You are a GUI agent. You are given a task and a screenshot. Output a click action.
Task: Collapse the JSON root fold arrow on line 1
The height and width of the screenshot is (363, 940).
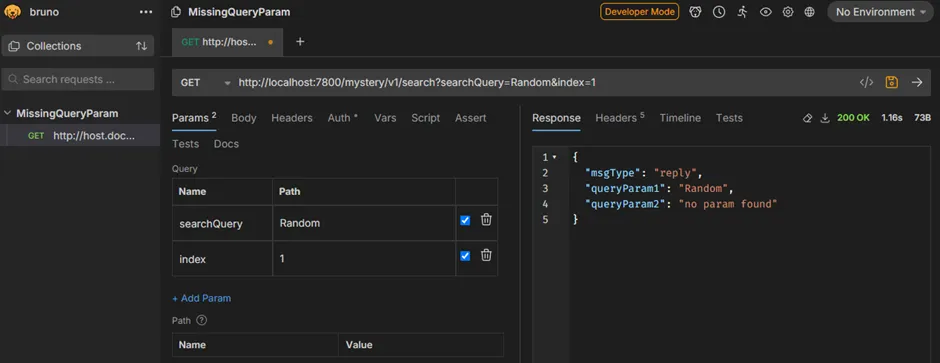click(x=555, y=158)
